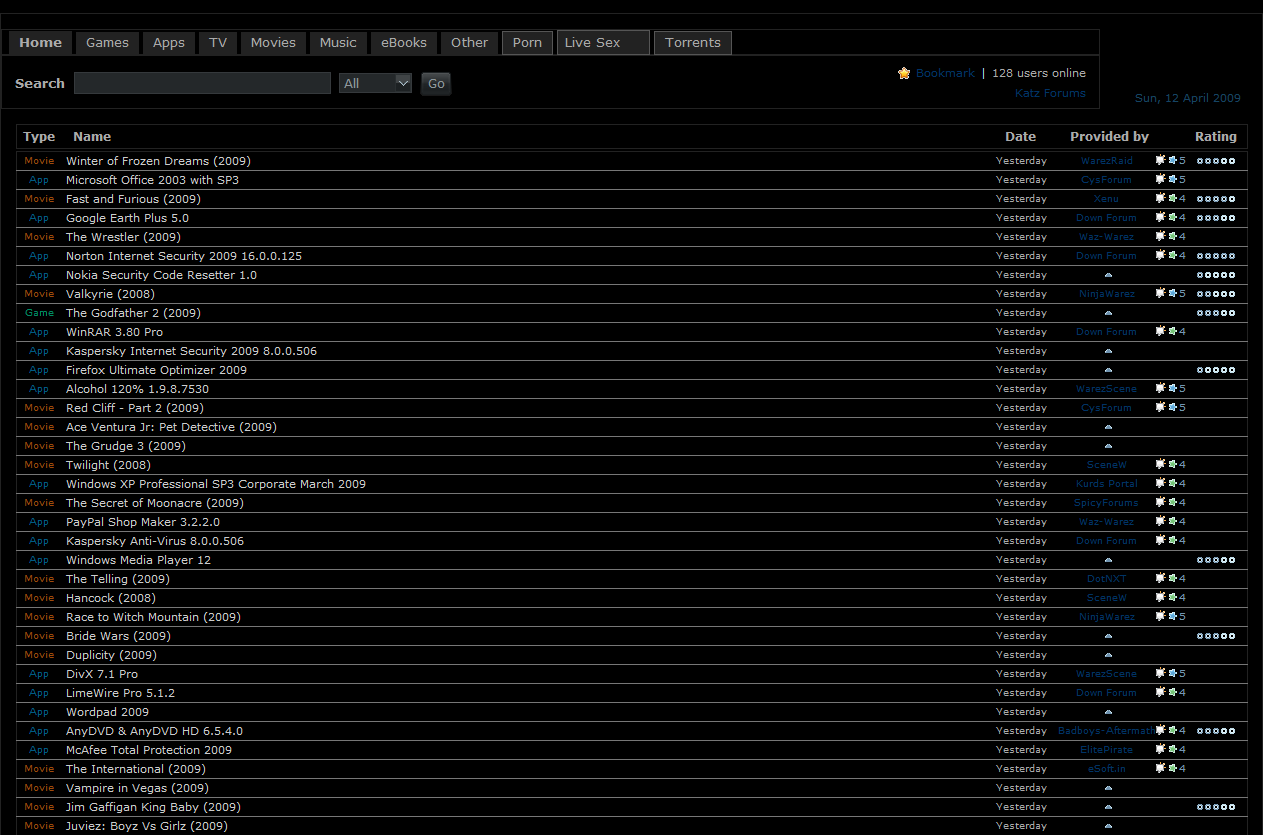Click inside the Search text field

tap(202, 83)
